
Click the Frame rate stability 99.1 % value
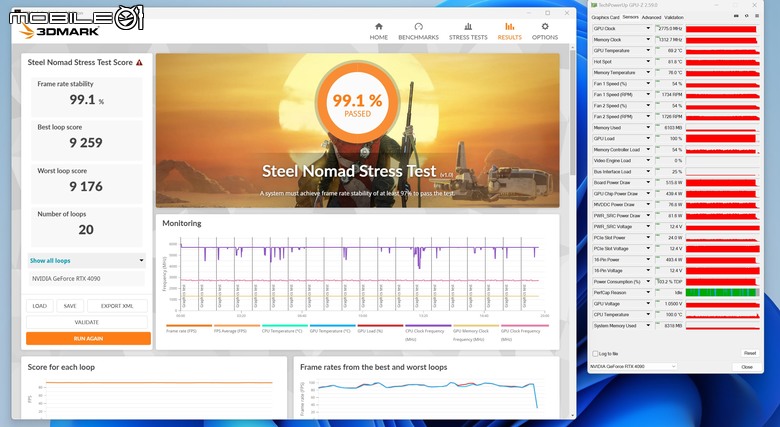click(x=87, y=100)
